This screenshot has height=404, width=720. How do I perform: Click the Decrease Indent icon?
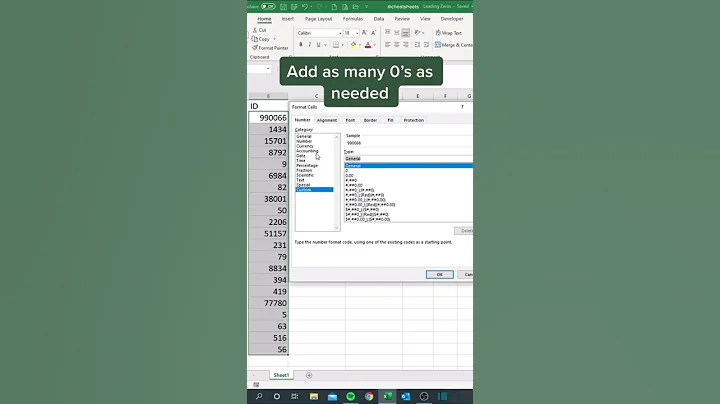(417, 45)
